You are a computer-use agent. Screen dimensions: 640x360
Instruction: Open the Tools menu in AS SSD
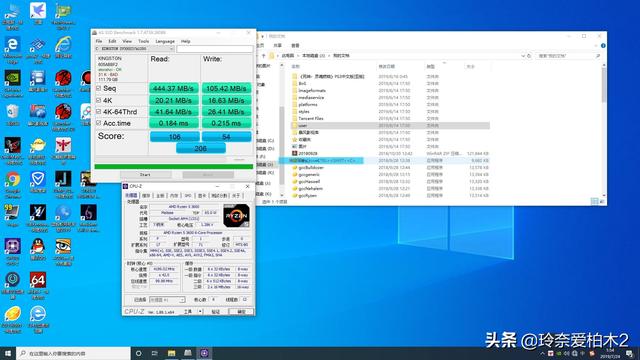point(144,41)
